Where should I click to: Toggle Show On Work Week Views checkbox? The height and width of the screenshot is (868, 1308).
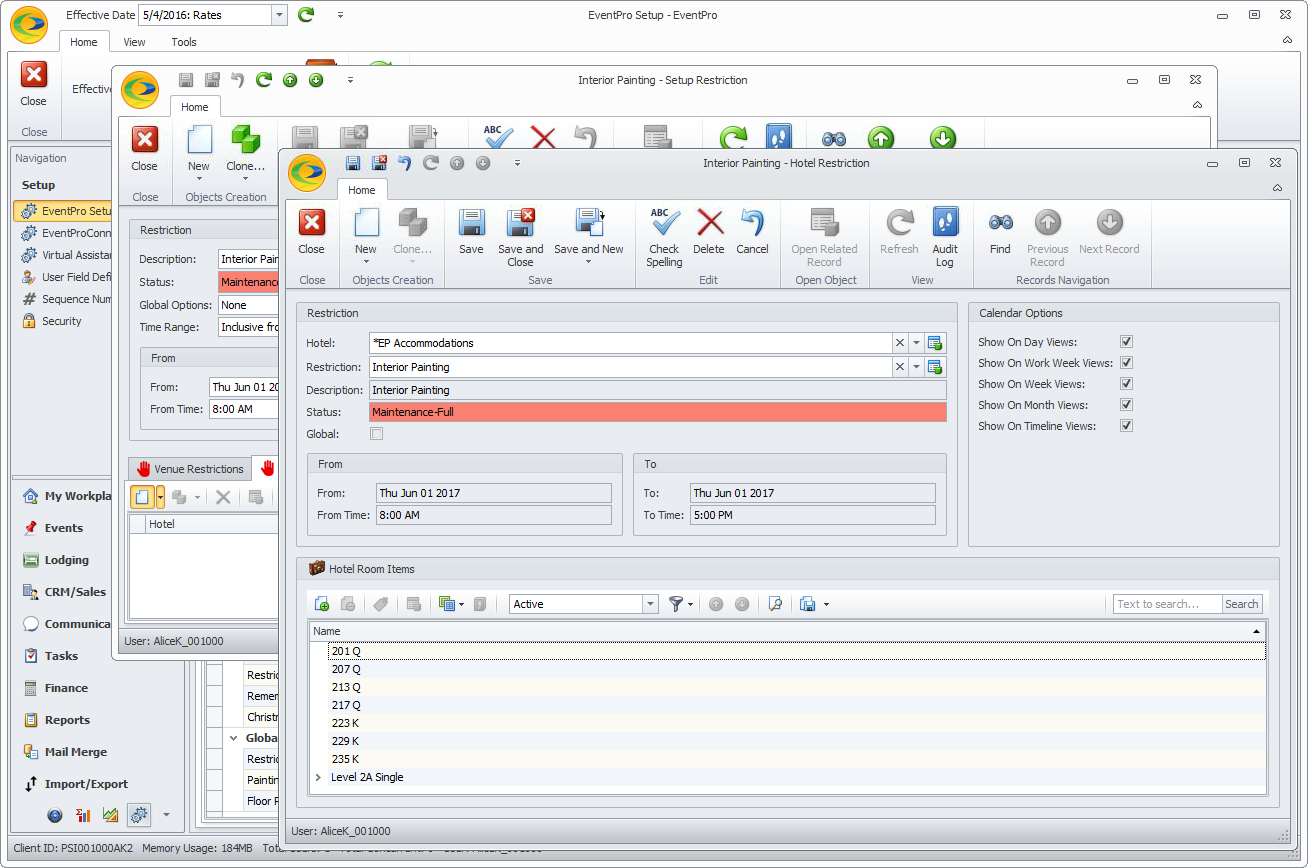[1127, 363]
